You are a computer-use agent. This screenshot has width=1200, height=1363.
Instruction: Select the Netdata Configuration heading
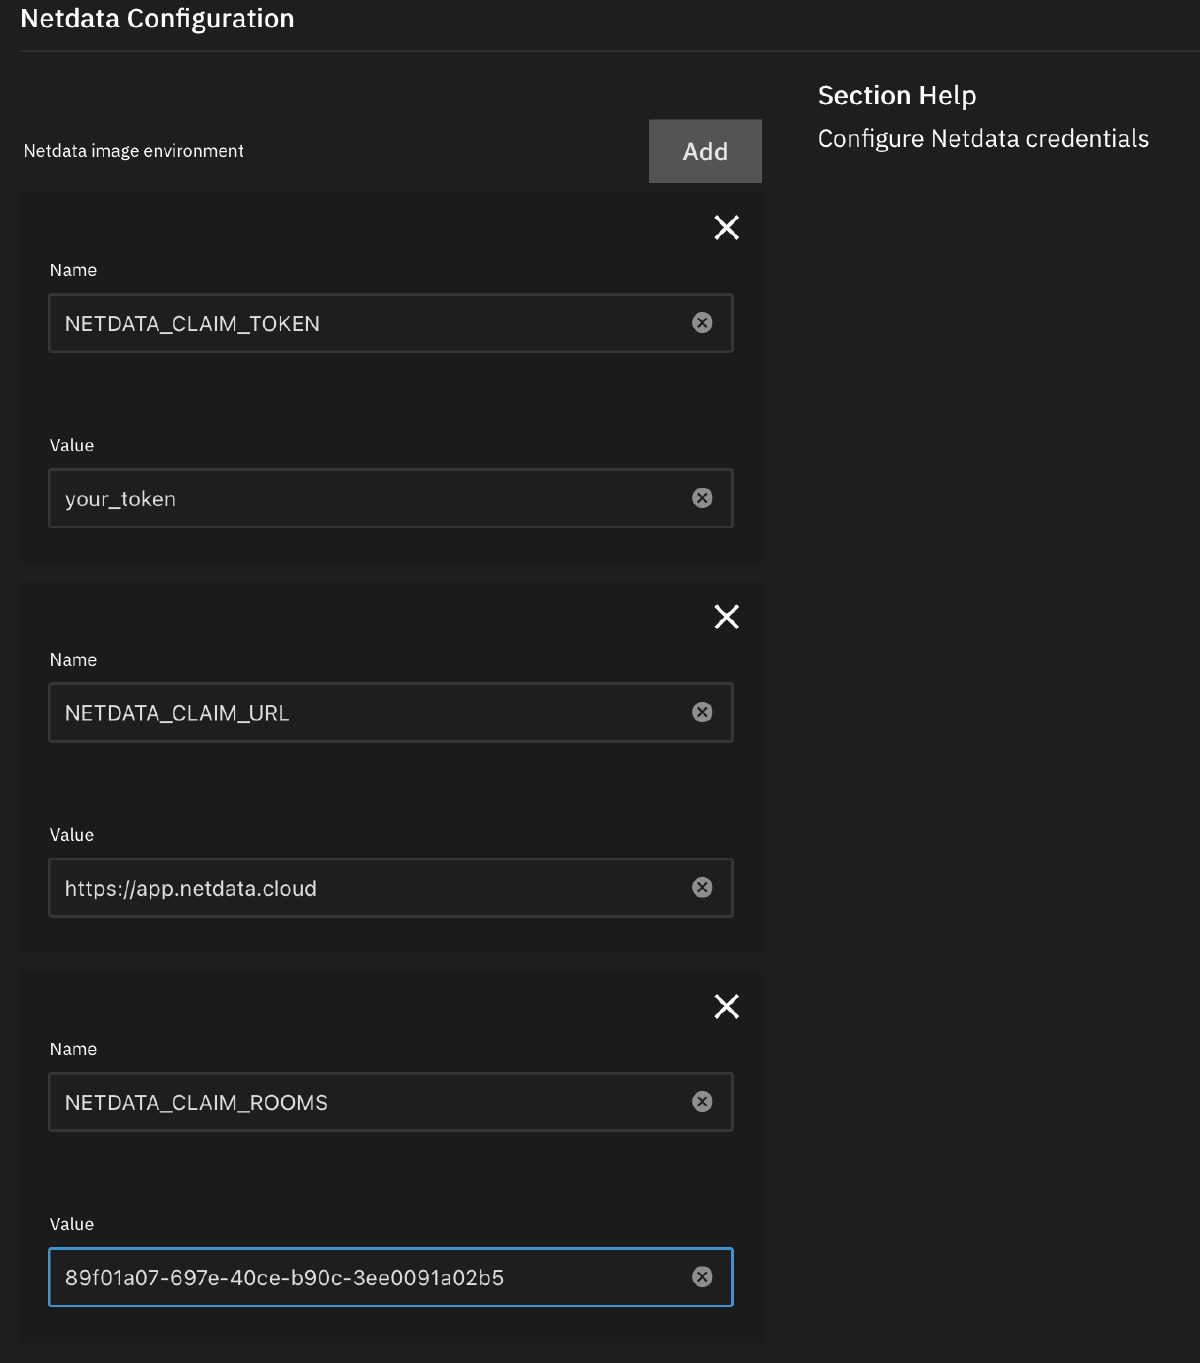click(x=157, y=19)
